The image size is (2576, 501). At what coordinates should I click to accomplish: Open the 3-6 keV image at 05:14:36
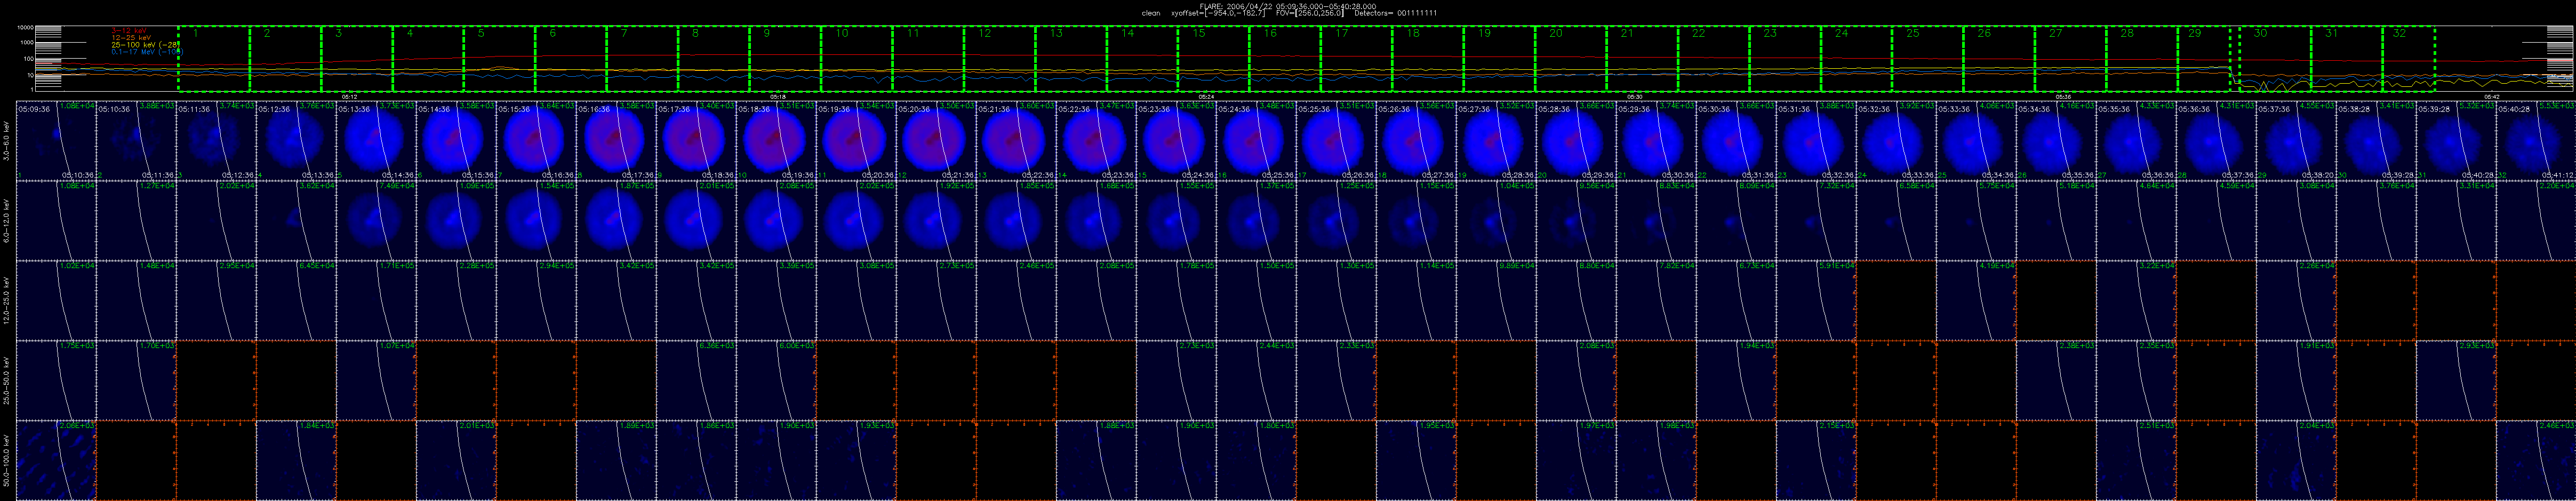coord(456,140)
